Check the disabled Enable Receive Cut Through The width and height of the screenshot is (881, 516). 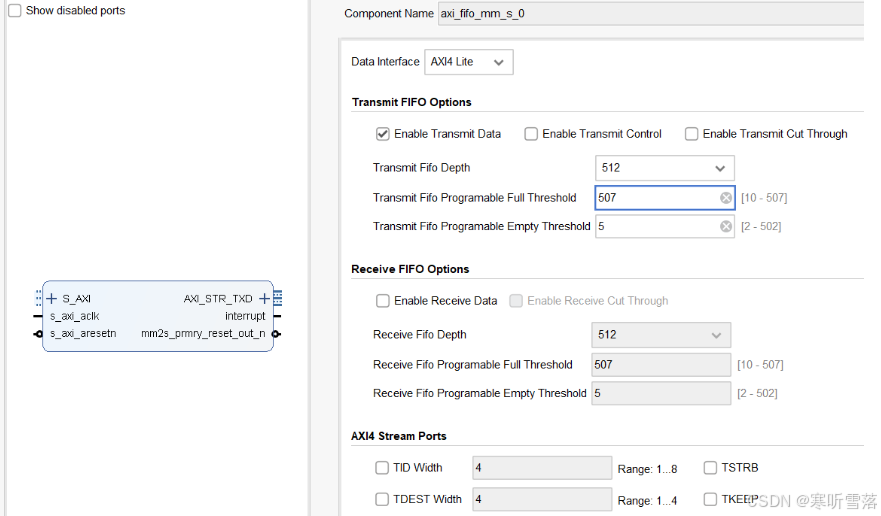click(516, 301)
